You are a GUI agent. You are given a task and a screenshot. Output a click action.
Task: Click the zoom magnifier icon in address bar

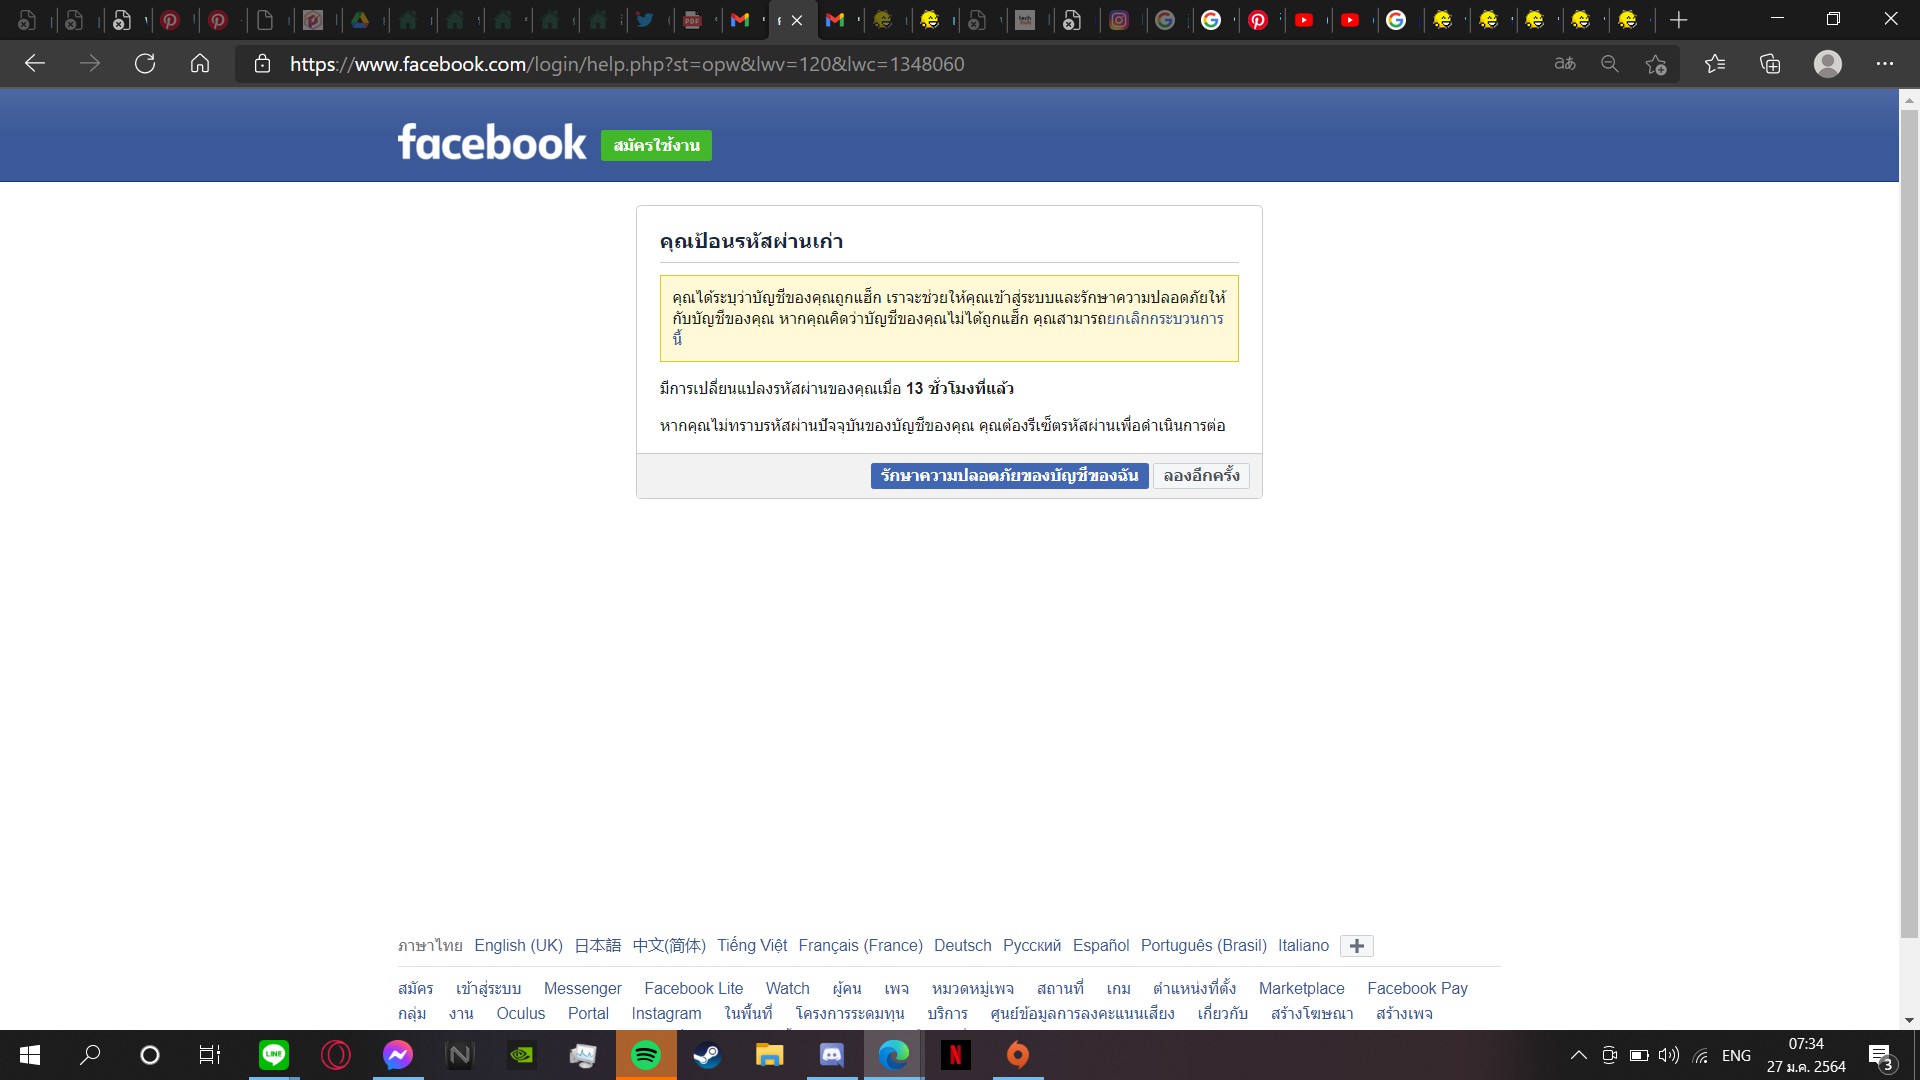(x=1610, y=64)
